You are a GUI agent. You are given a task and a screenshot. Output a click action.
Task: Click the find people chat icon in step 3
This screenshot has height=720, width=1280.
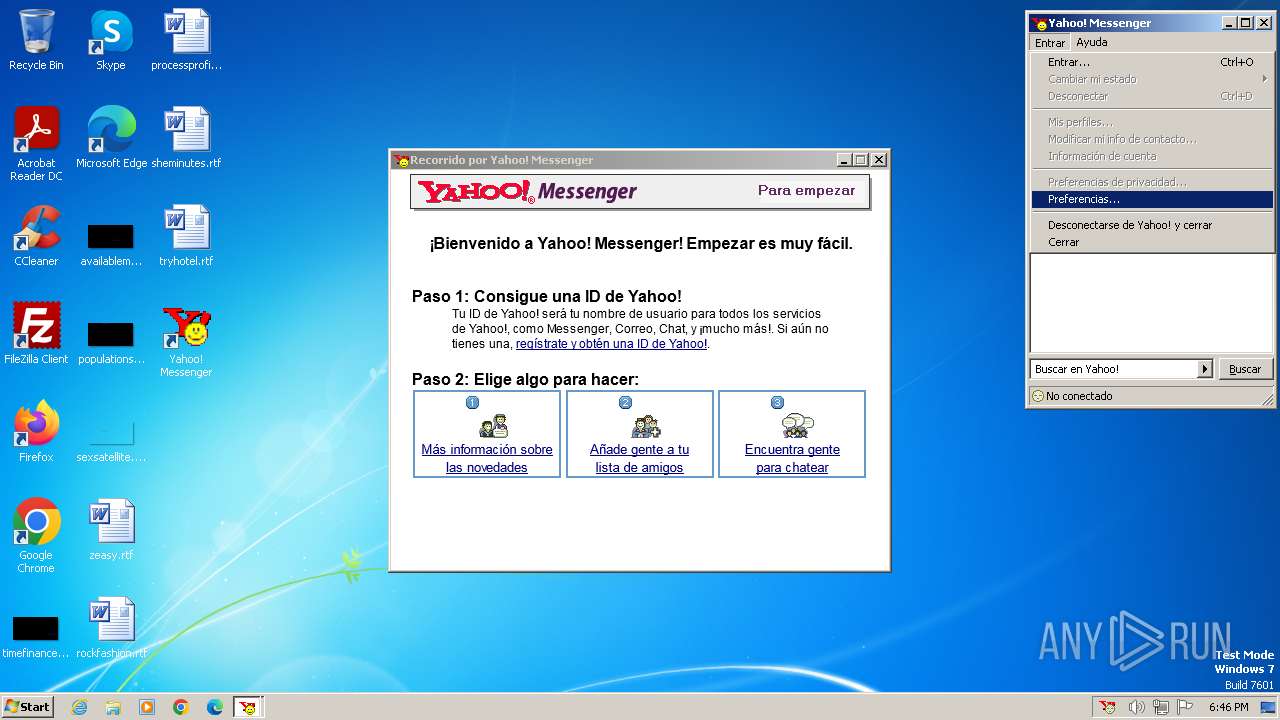pos(797,426)
